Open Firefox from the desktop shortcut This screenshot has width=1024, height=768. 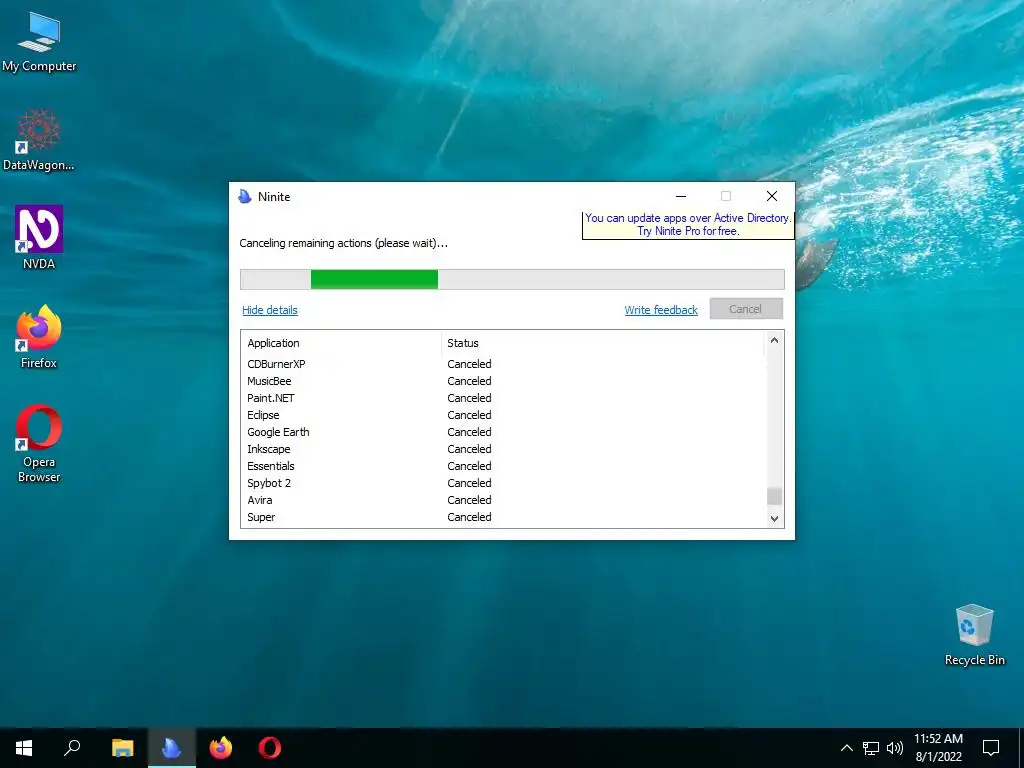pos(39,337)
